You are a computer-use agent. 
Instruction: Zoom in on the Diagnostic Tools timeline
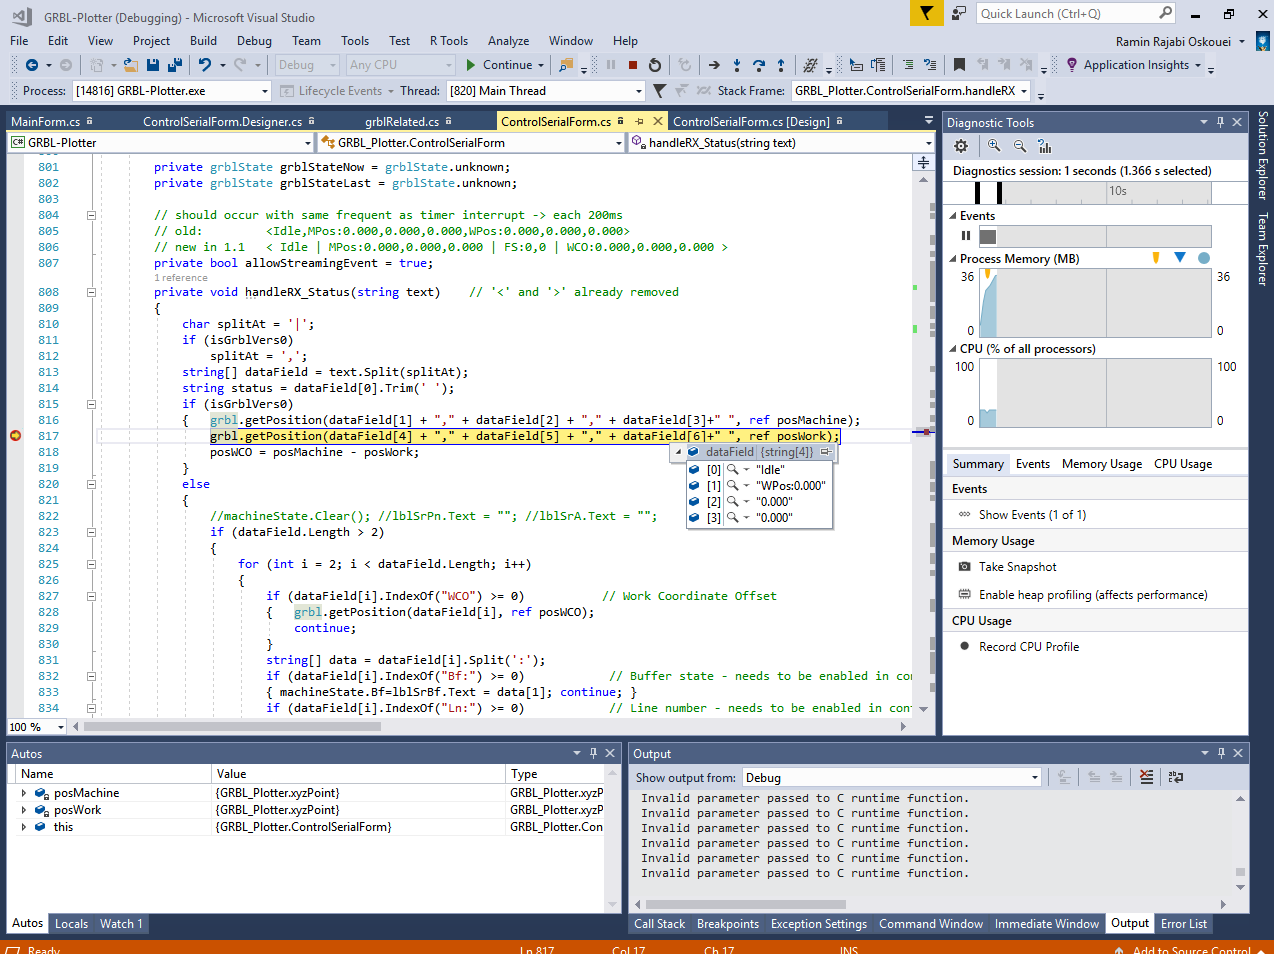994,146
